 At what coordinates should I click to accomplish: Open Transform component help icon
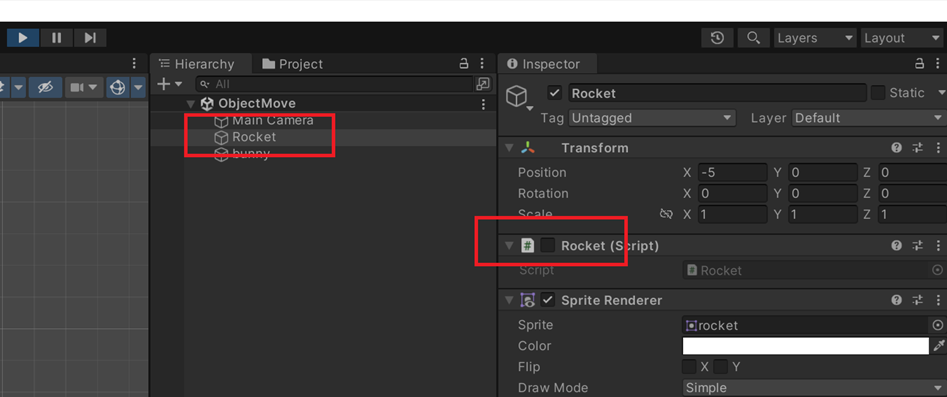click(897, 148)
